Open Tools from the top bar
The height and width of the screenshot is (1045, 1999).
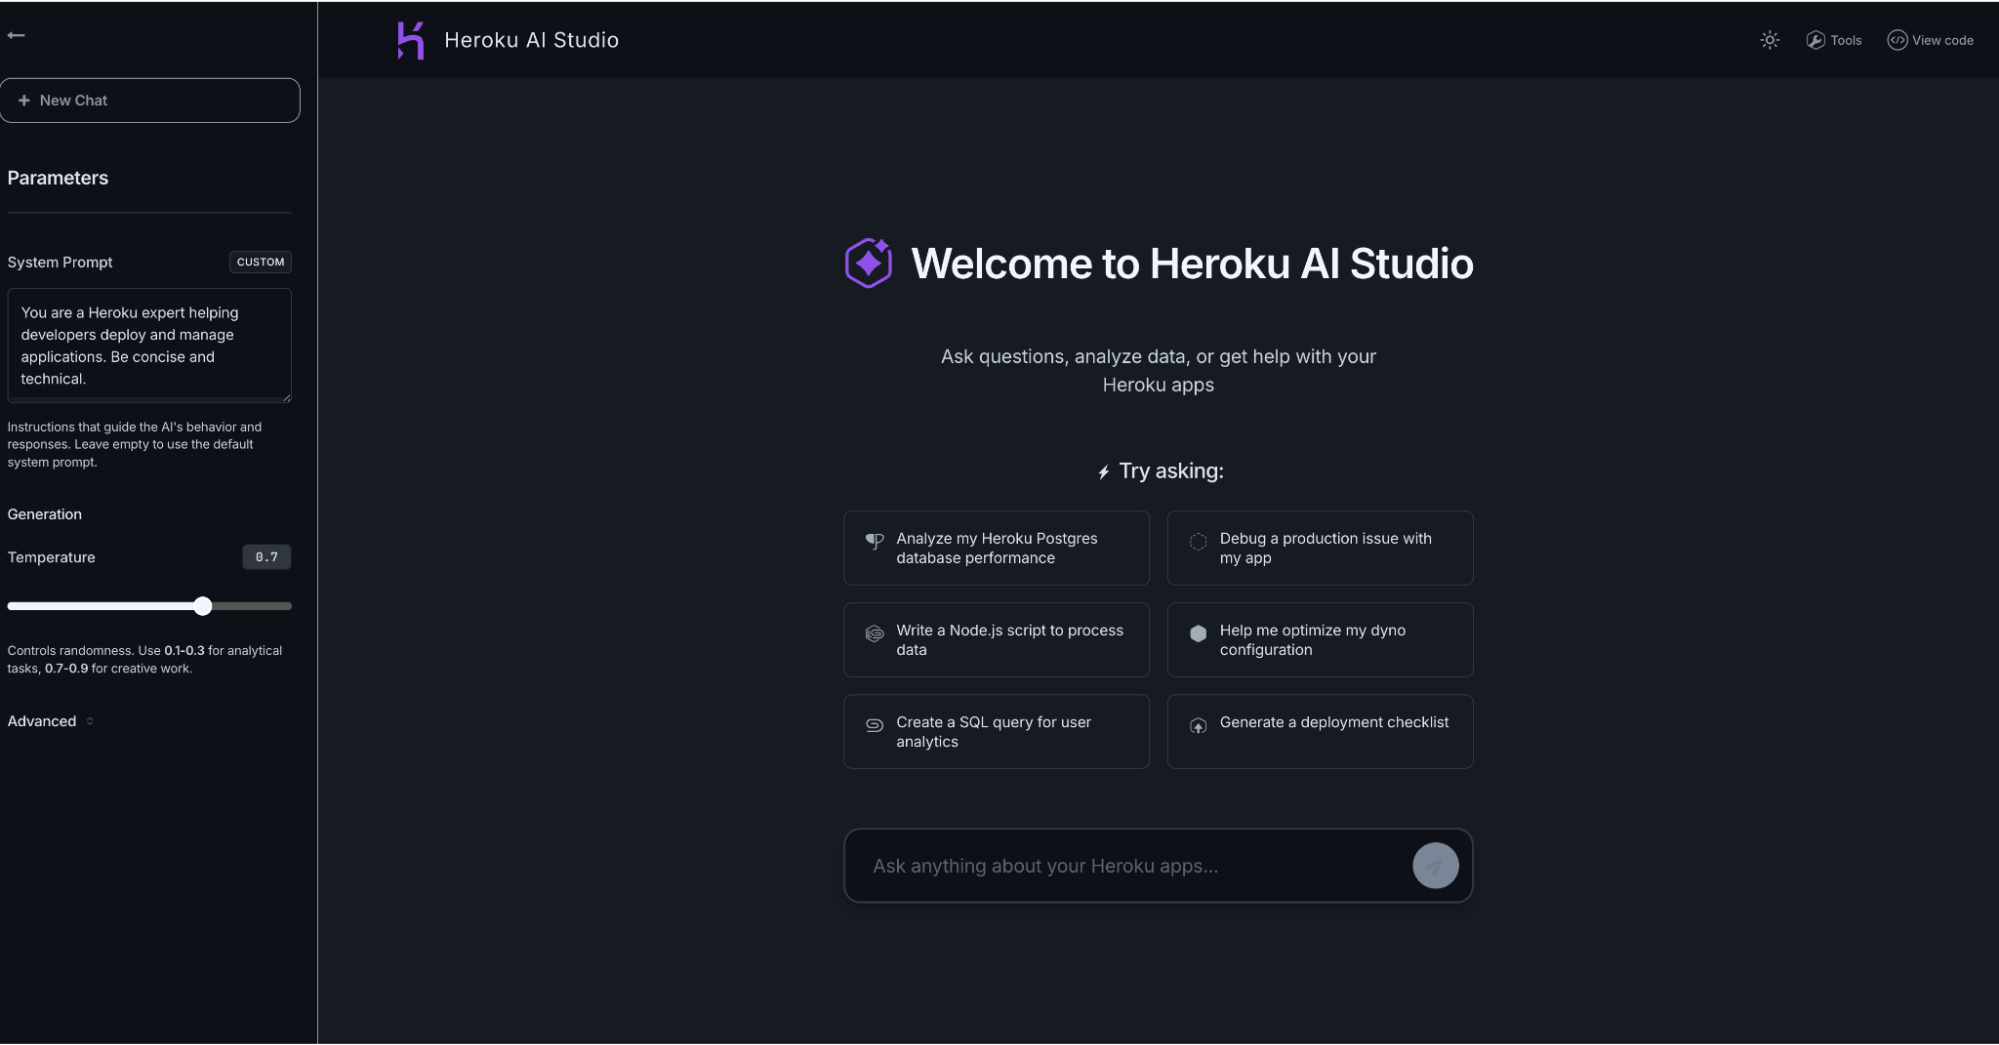pyautogui.click(x=1834, y=40)
